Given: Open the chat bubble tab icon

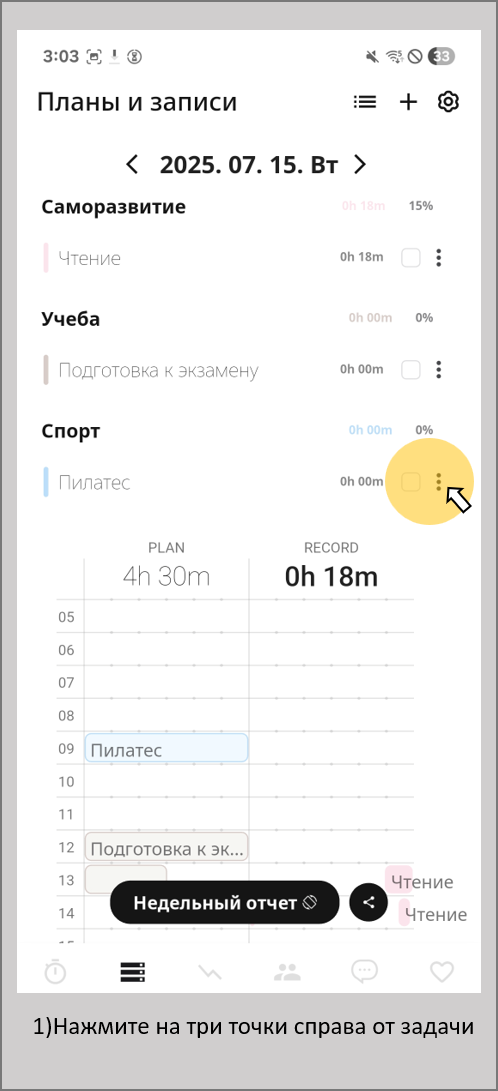Looking at the screenshot, I should pyautogui.click(x=364, y=971).
